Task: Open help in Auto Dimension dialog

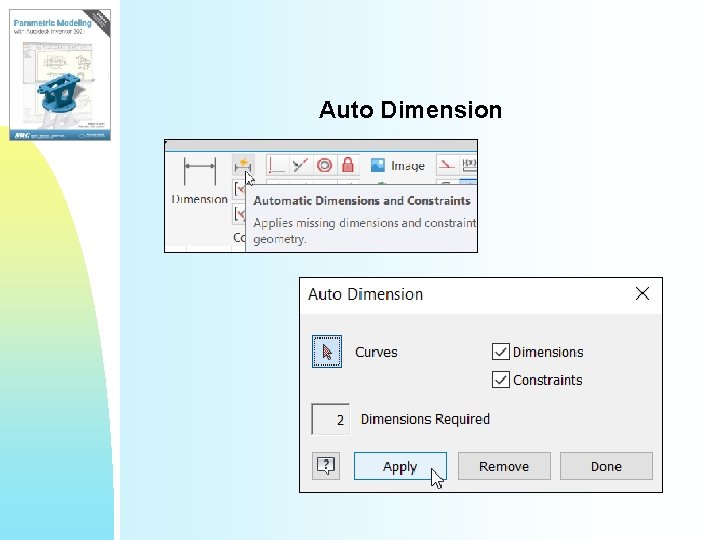Action: (326, 466)
